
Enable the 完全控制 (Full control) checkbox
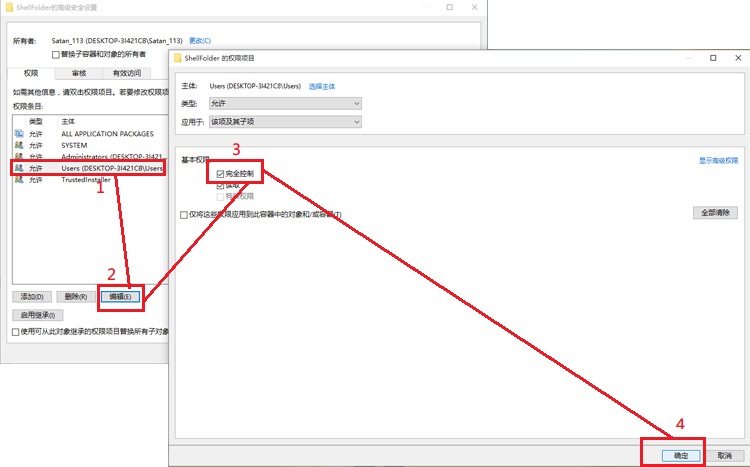(221, 174)
